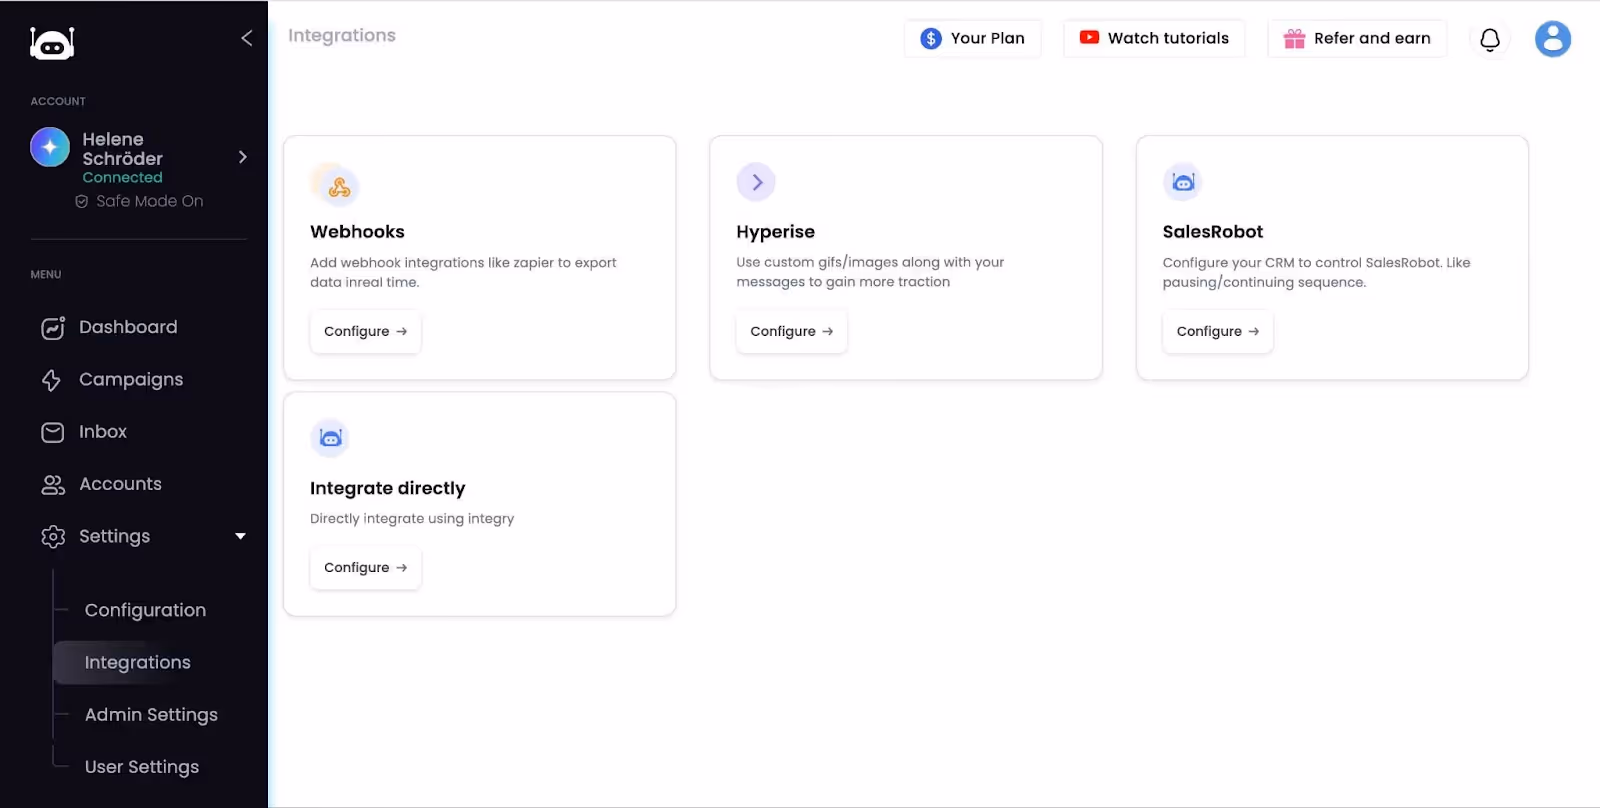Click the Webhooks card title

pos(357,231)
